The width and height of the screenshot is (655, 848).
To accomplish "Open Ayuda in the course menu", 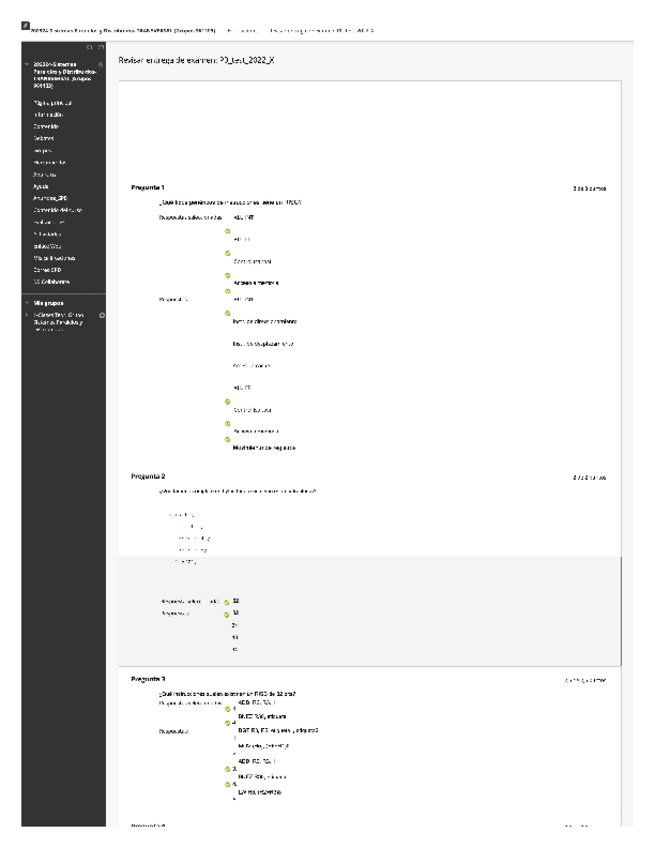I will click(x=41, y=187).
